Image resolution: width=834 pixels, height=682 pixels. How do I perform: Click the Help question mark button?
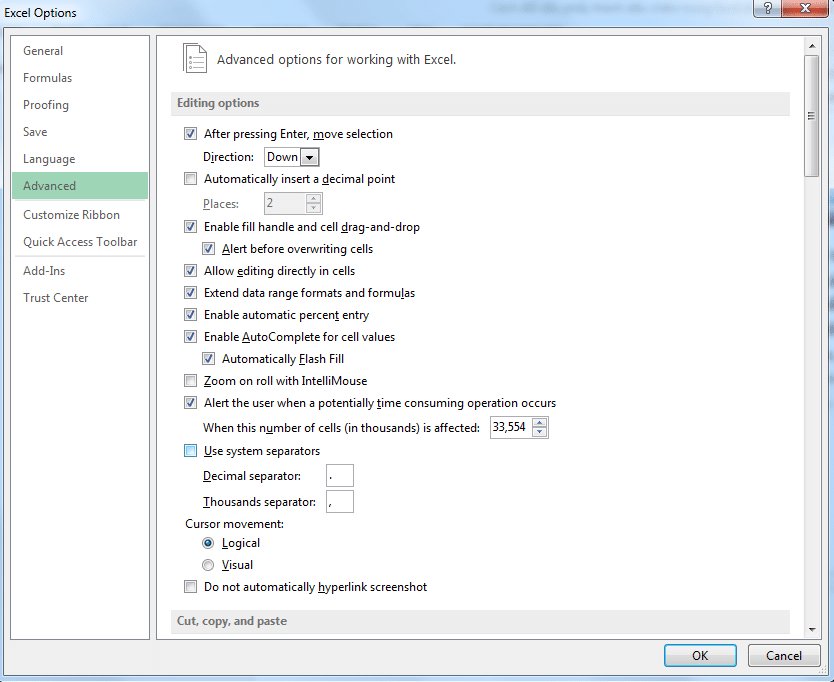(769, 8)
